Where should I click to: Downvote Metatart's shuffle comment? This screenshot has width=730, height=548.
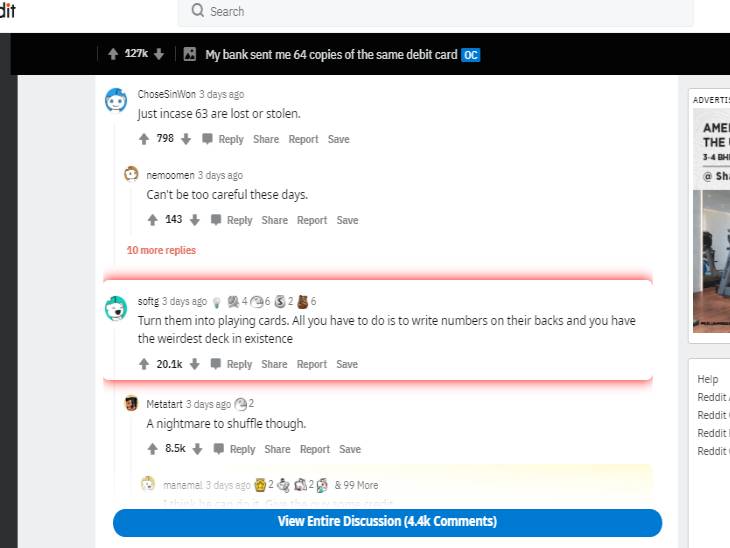[198, 449]
